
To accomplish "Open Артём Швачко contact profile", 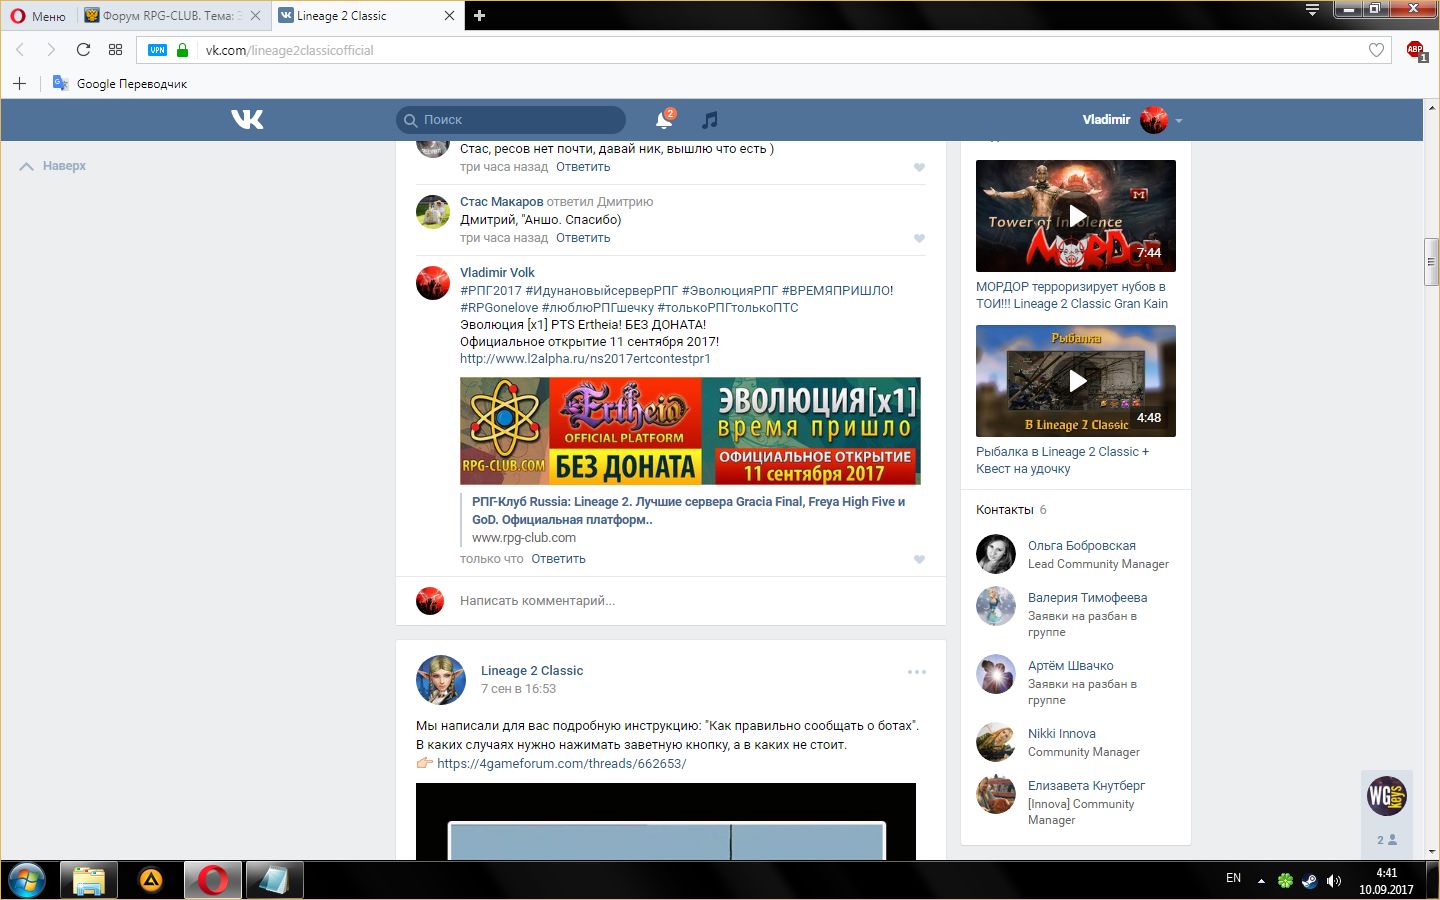I will tap(1071, 666).
